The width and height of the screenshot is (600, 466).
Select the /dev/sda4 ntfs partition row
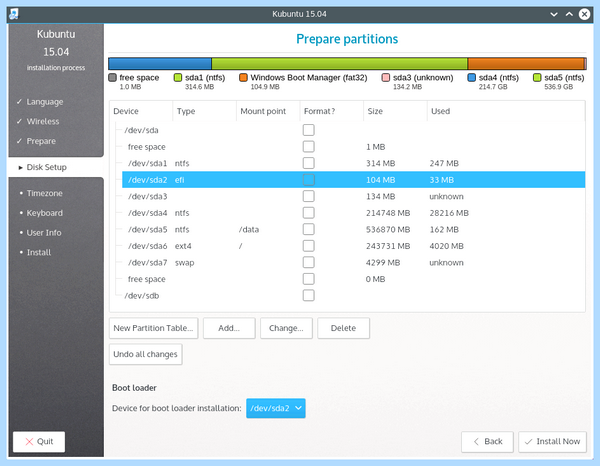(x=353, y=213)
